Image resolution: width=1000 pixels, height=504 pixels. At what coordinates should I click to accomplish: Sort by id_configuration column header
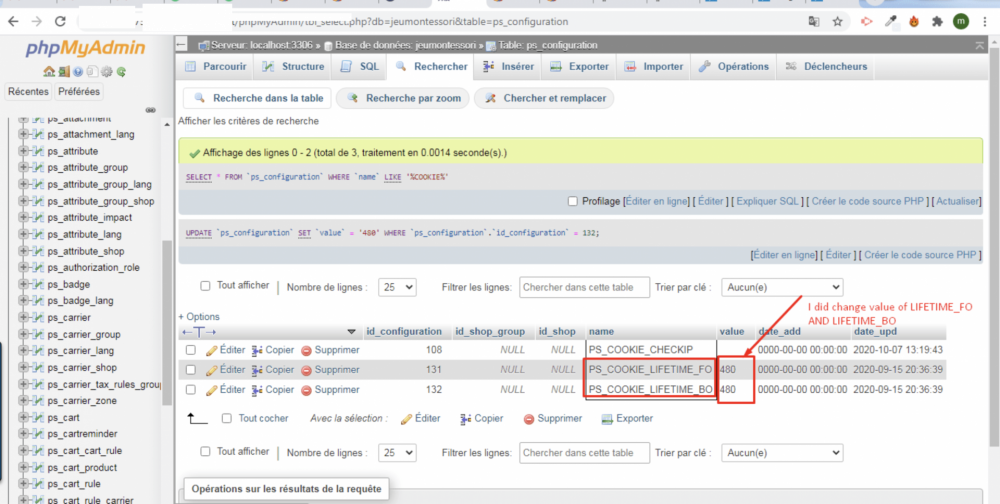404,332
